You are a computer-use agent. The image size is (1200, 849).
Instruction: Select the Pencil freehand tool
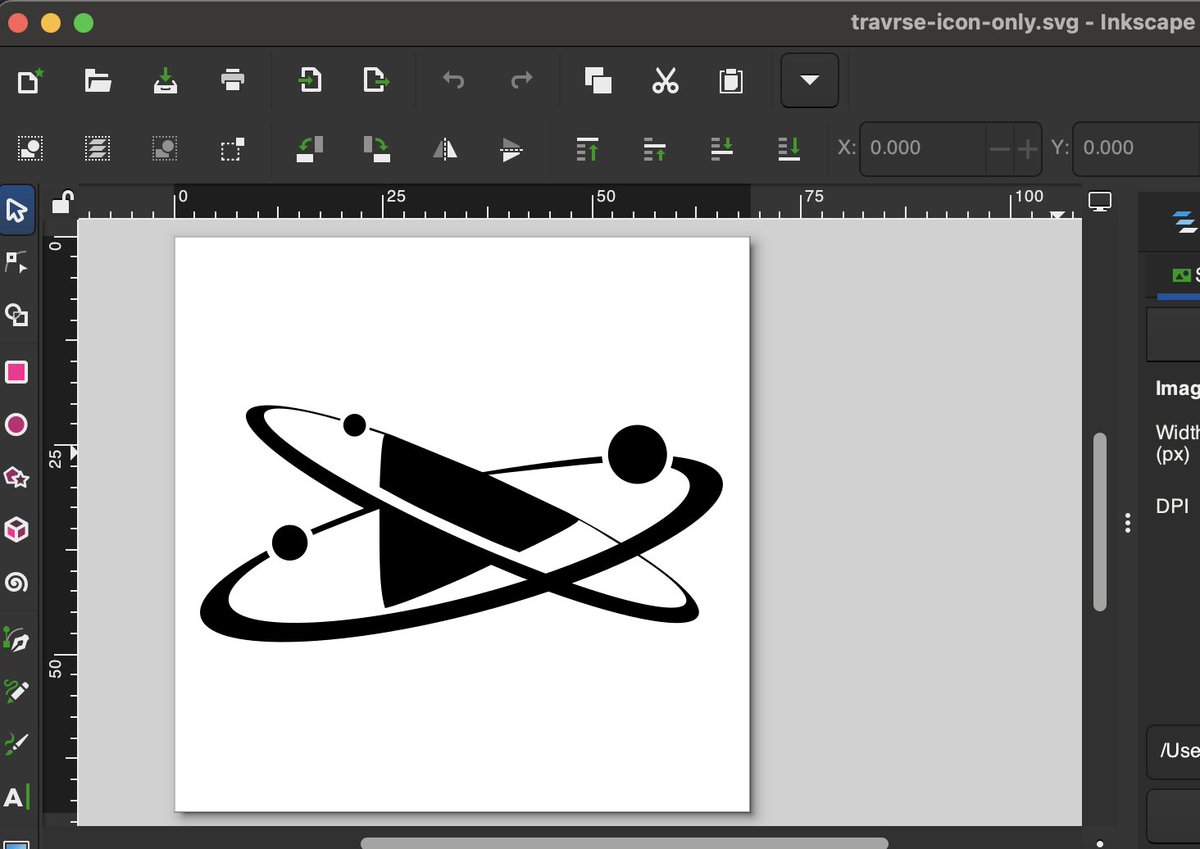pos(16,691)
